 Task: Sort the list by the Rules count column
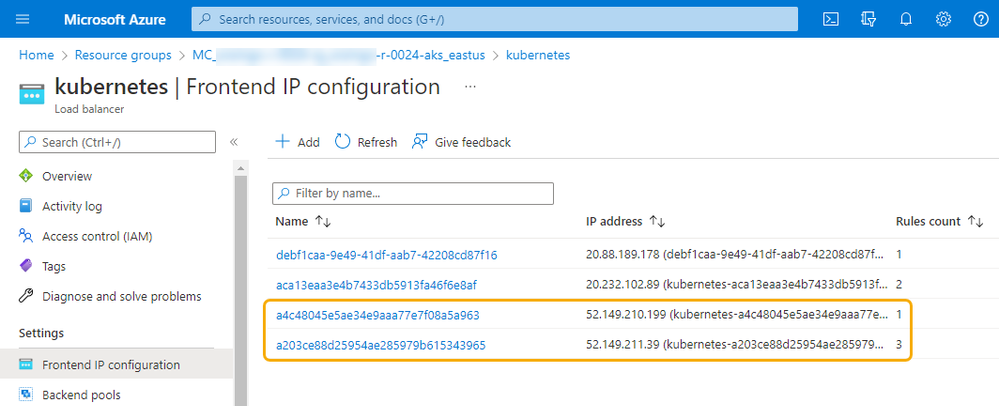(x=975, y=221)
